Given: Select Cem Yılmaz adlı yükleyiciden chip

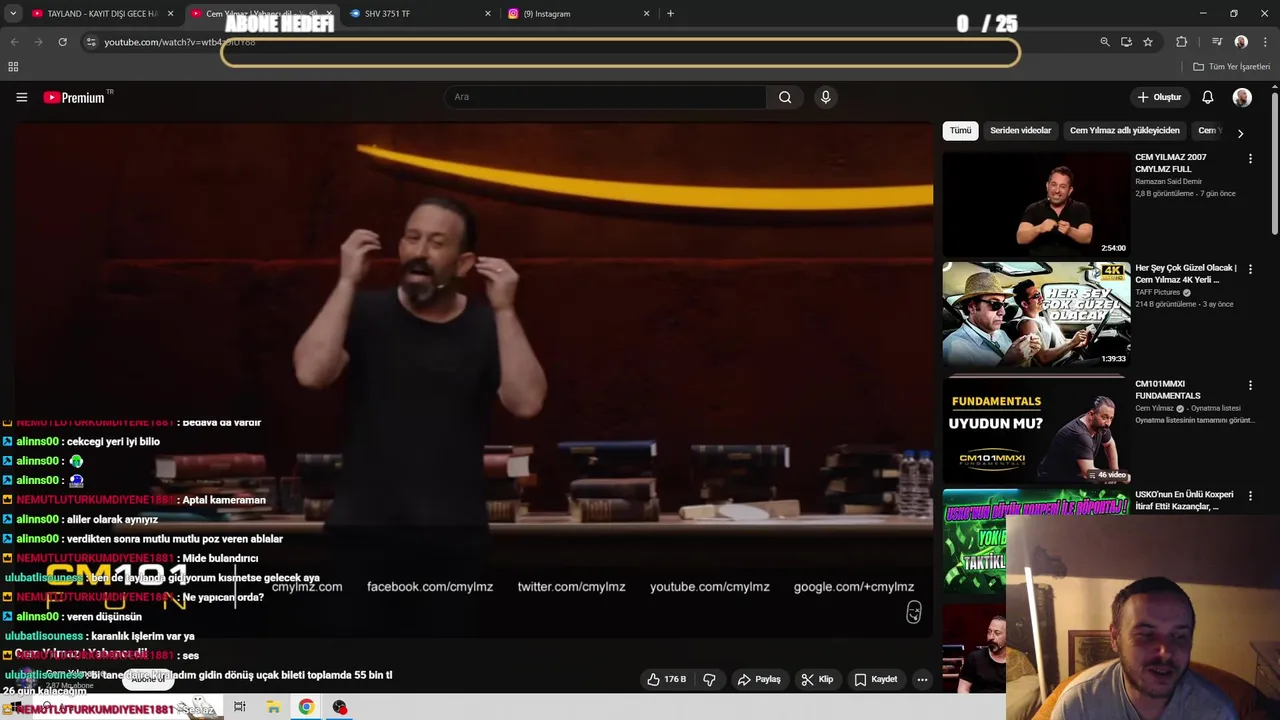Looking at the screenshot, I should (x=1124, y=131).
